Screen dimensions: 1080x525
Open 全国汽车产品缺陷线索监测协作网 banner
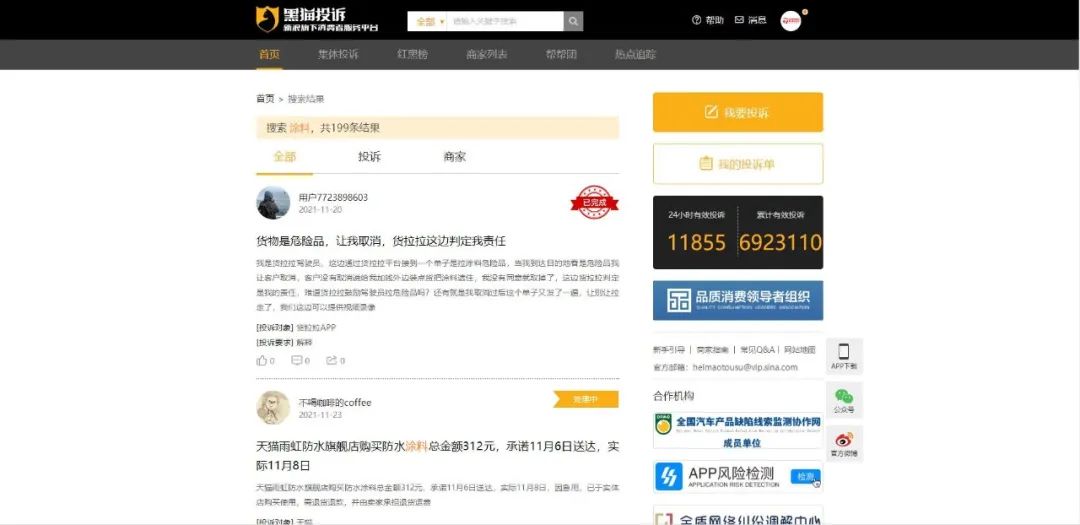[738, 431]
